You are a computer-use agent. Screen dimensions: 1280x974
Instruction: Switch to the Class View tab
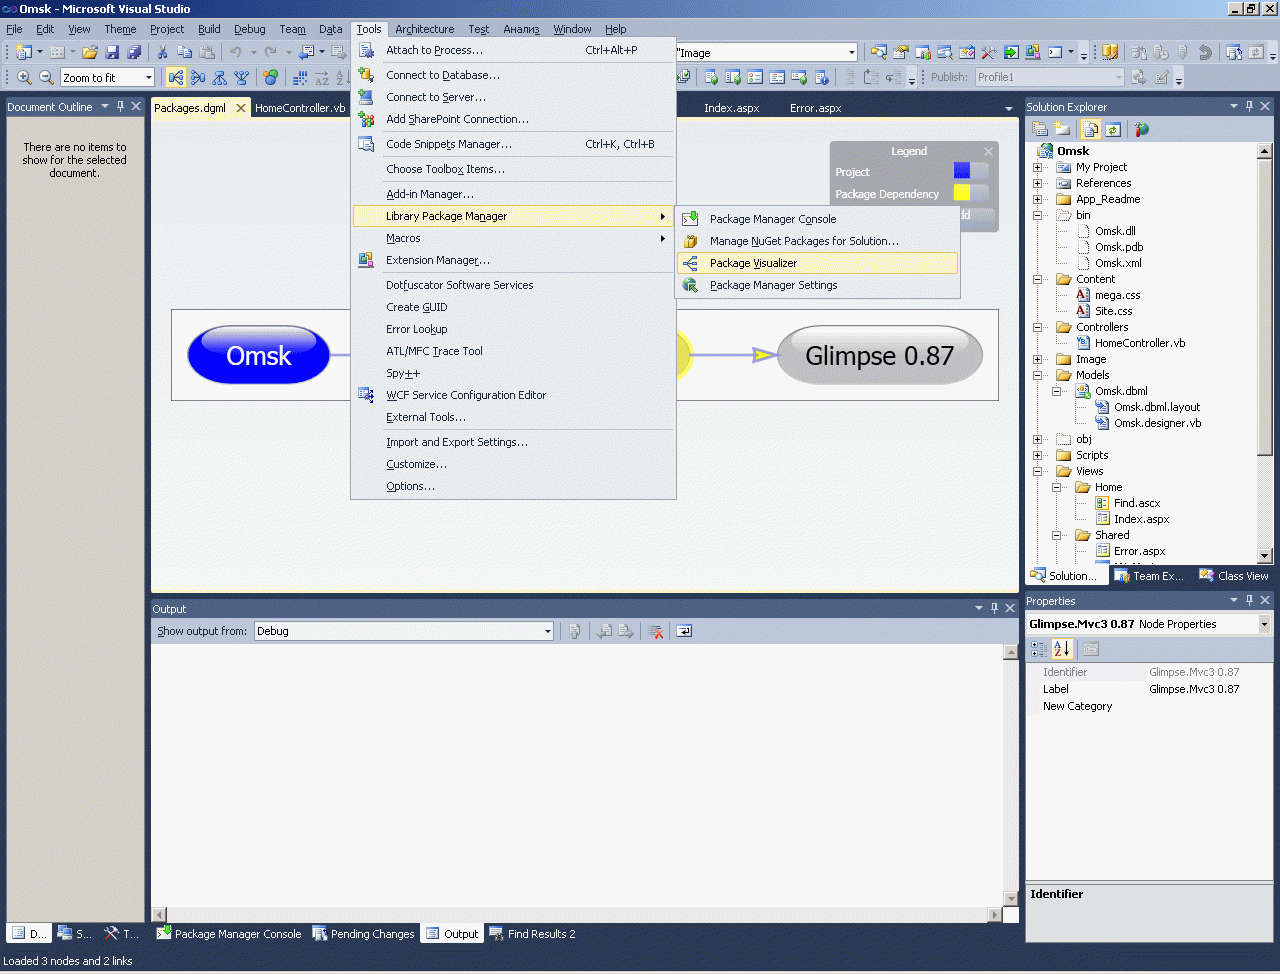point(1234,576)
